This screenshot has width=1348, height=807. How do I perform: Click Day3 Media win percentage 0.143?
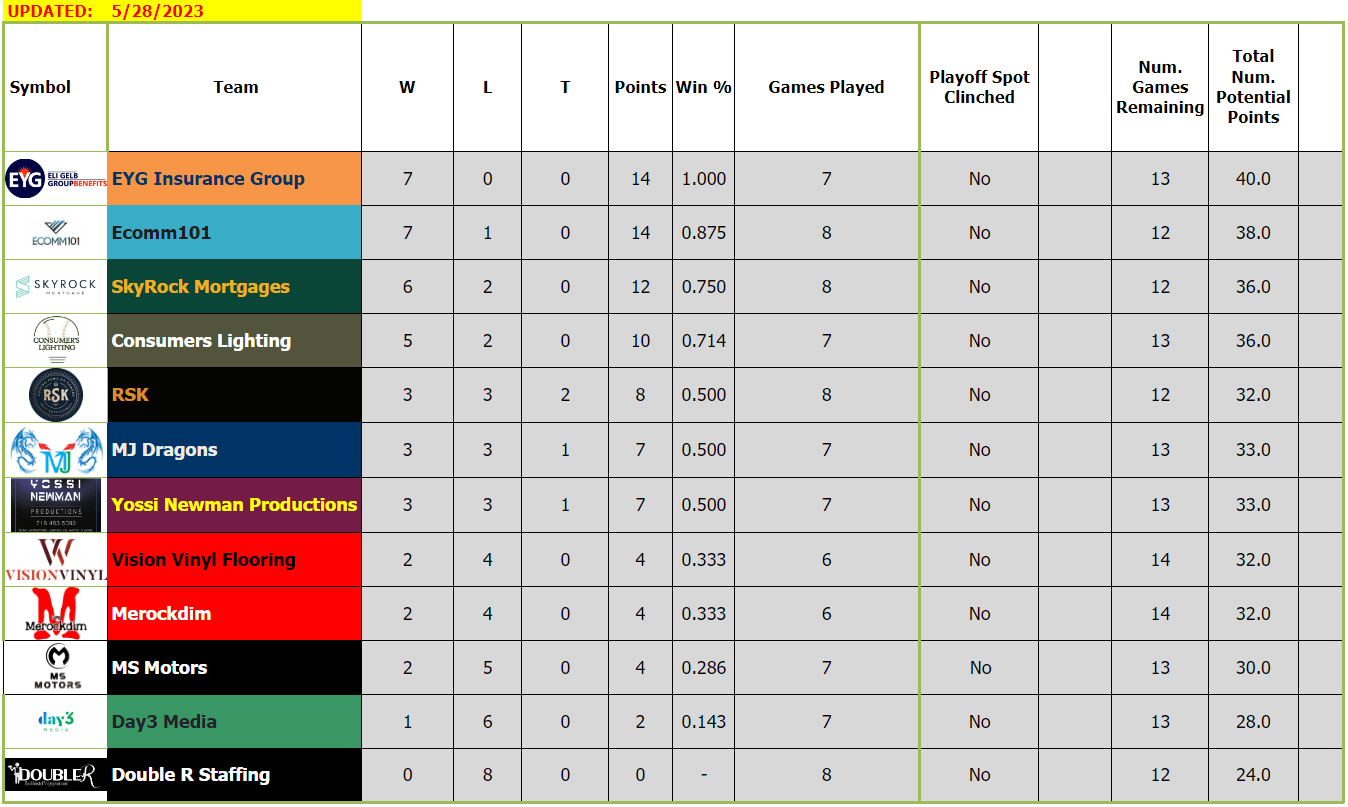click(x=704, y=722)
